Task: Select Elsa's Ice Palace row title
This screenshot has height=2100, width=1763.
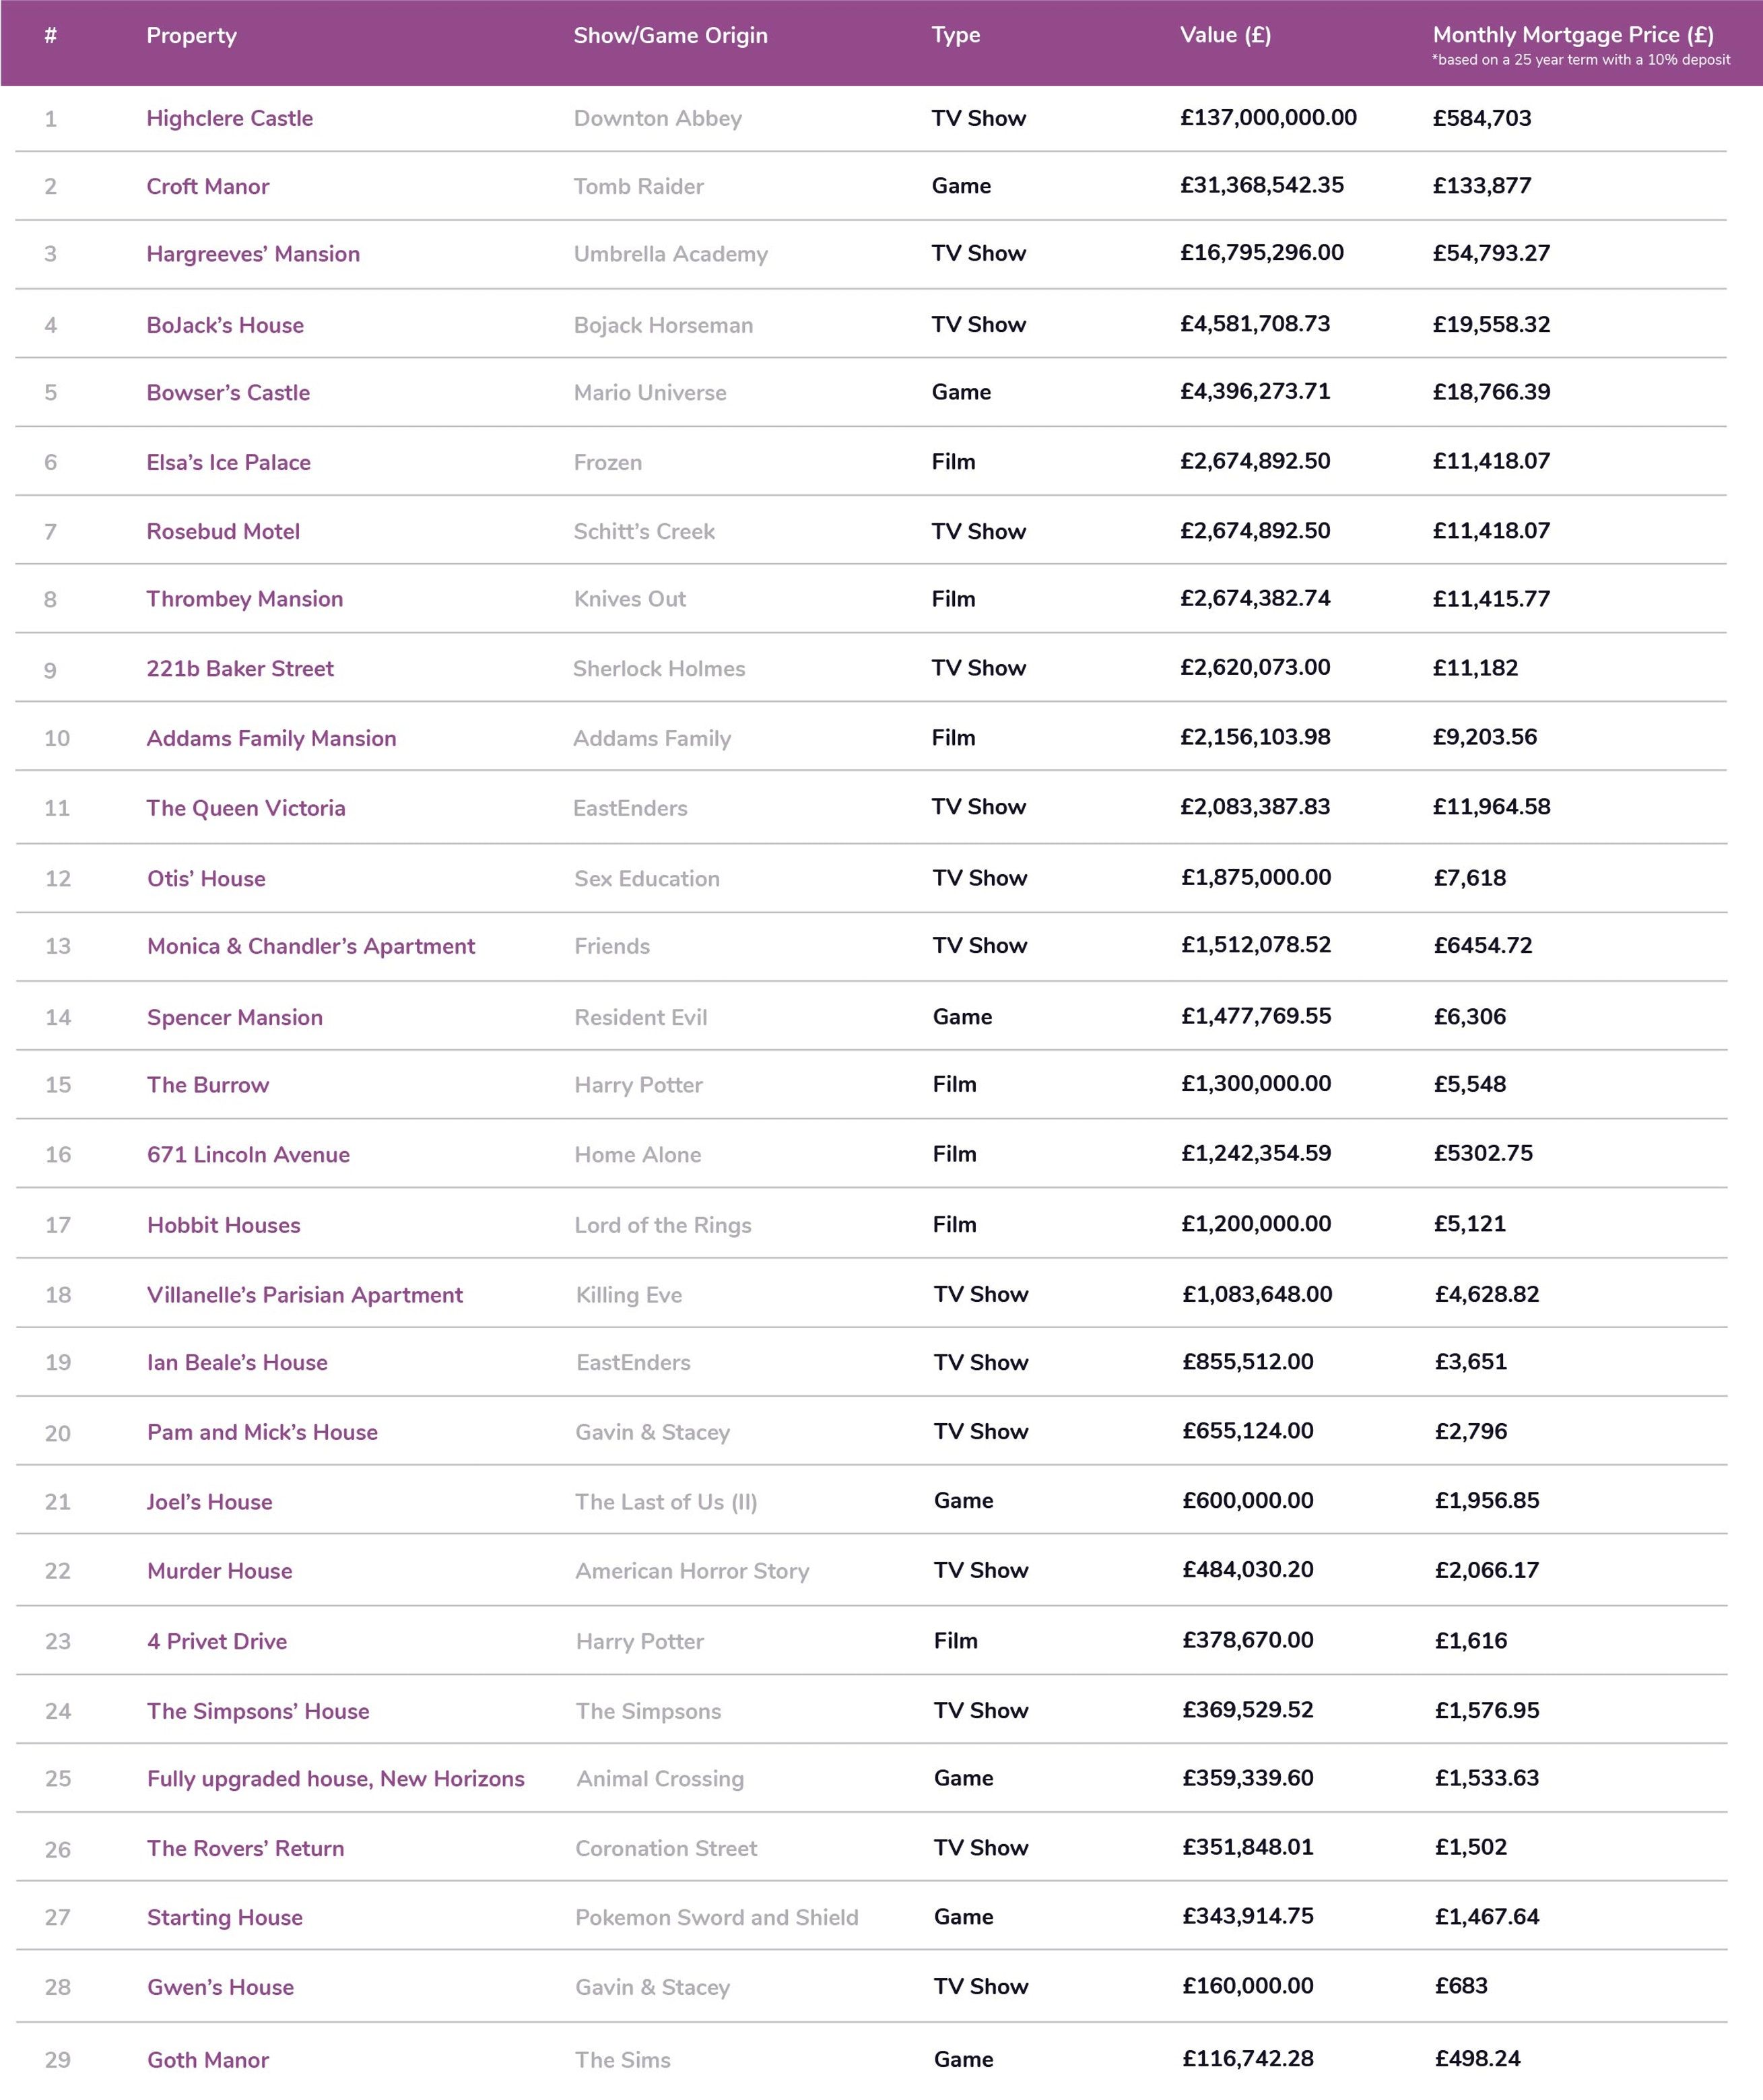Action: coord(228,462)
